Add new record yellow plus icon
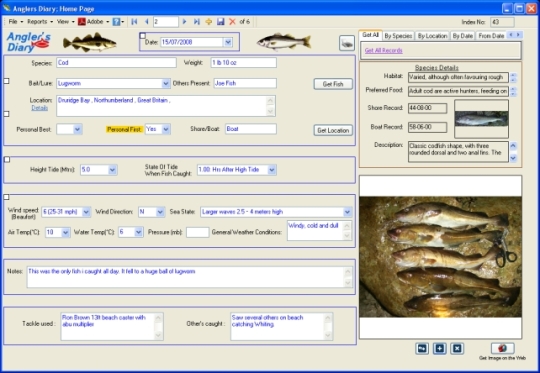 coord(208,22)
